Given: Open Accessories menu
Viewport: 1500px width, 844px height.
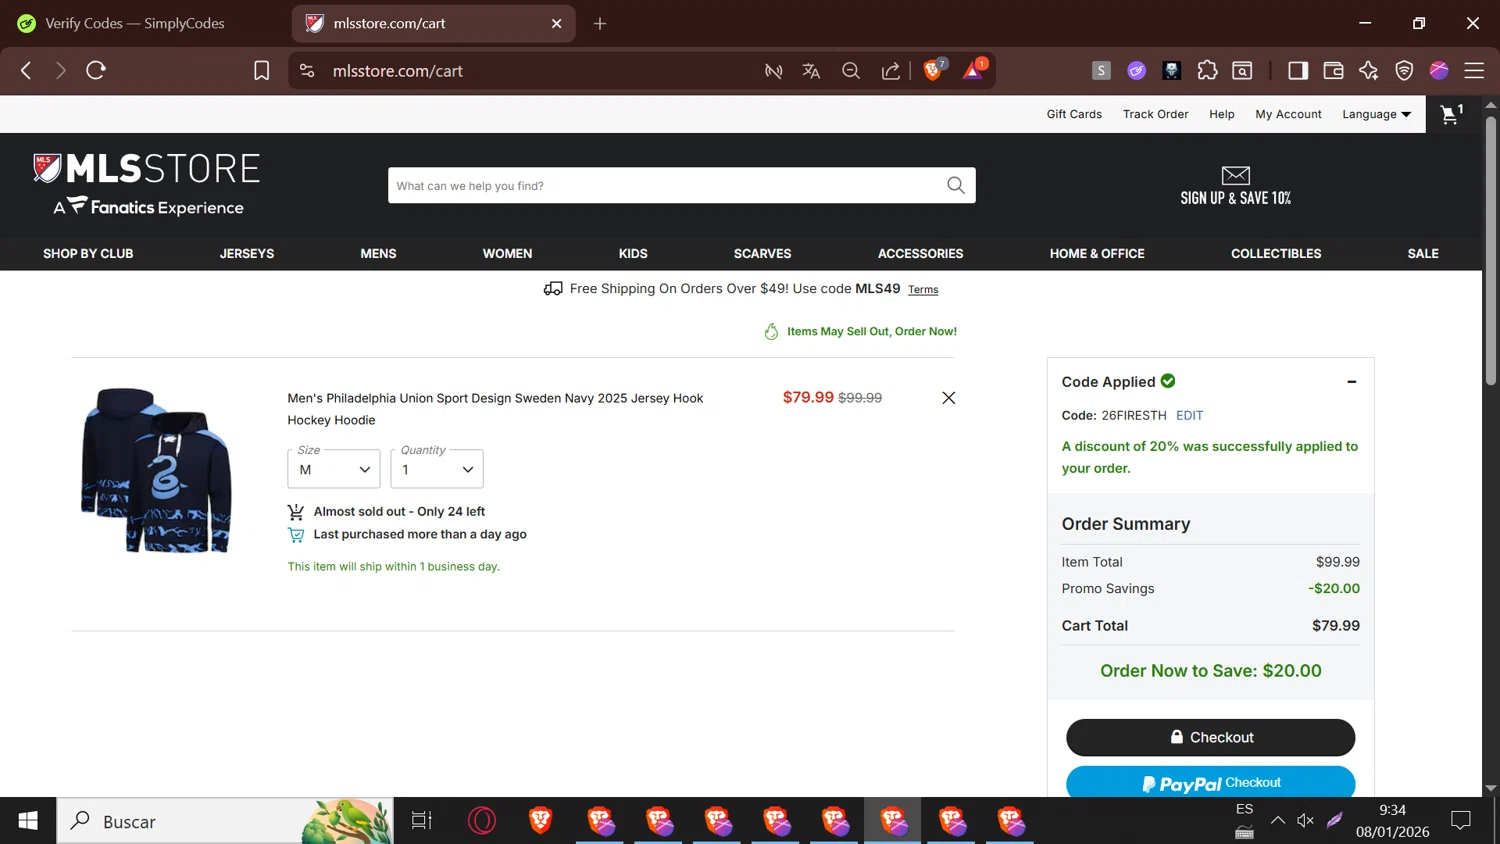Looking at the screenshot, I should pyautogui.click(x=920, y=254).
